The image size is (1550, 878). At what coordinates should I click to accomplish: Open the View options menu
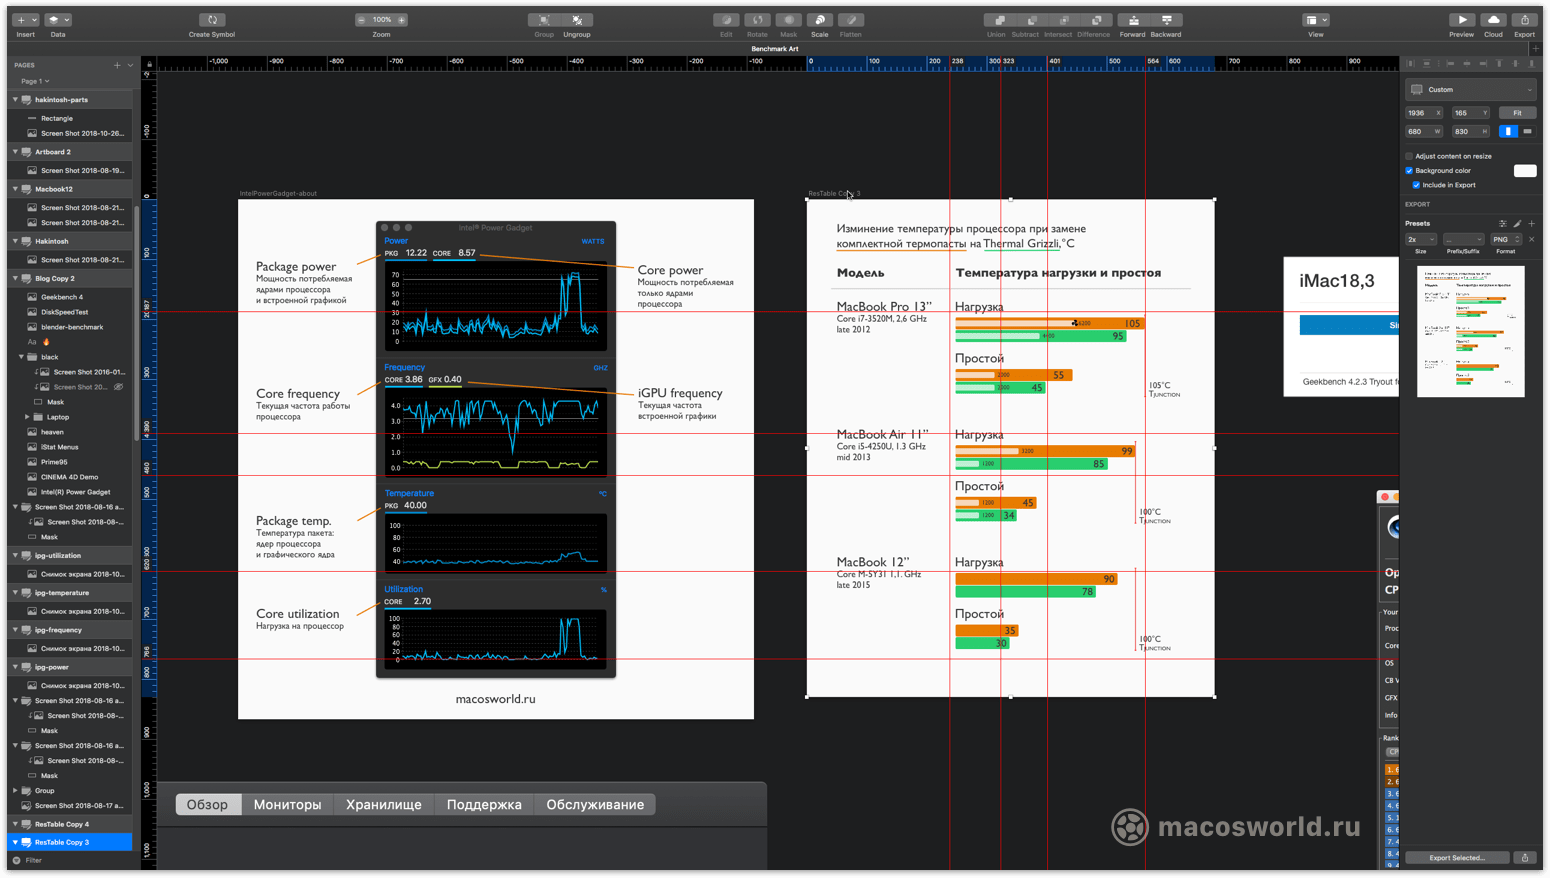[1316, 20]
